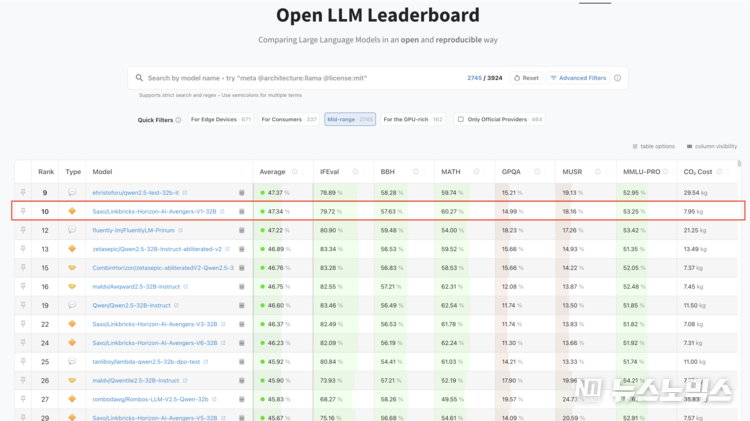Screen dimensions: 750x421
Task: Pin the rank 9 row
Action: click(x=23, y=192)
